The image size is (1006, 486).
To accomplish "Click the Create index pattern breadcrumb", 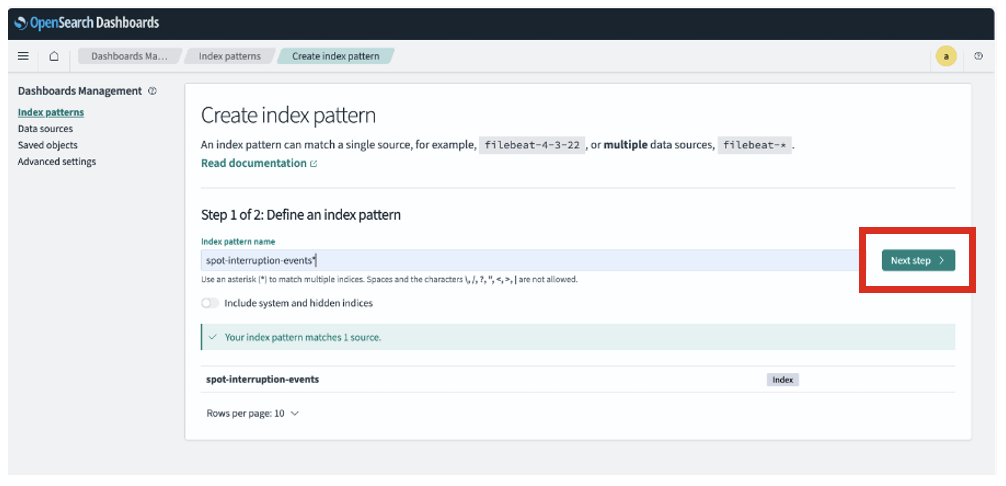I will pyautogui.click(x=335, y=56).
